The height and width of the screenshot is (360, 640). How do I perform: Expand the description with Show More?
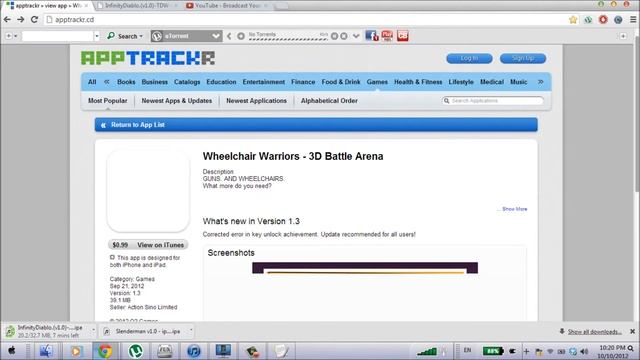[x=514, y=209]
